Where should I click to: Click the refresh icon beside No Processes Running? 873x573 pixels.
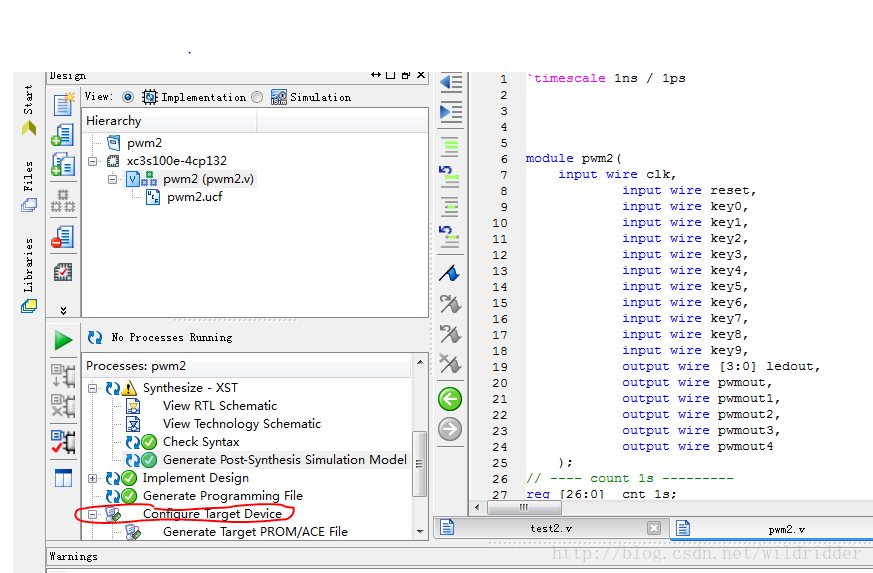tap(95, 337)
